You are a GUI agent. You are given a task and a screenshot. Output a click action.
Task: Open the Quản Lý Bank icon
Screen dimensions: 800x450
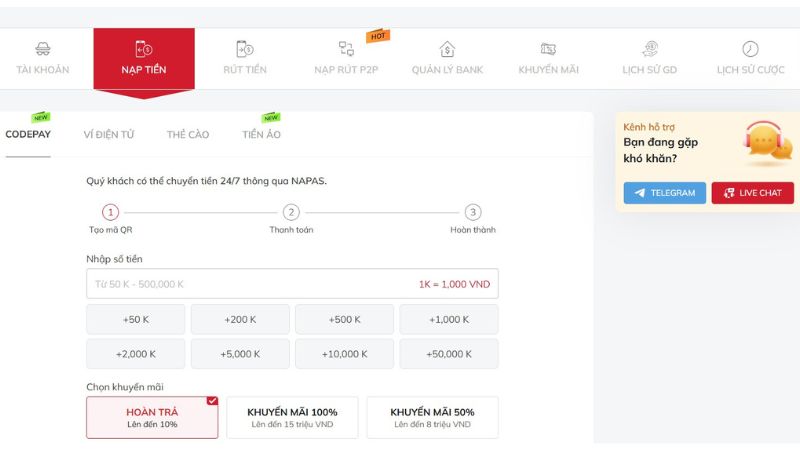pos(447,49)
